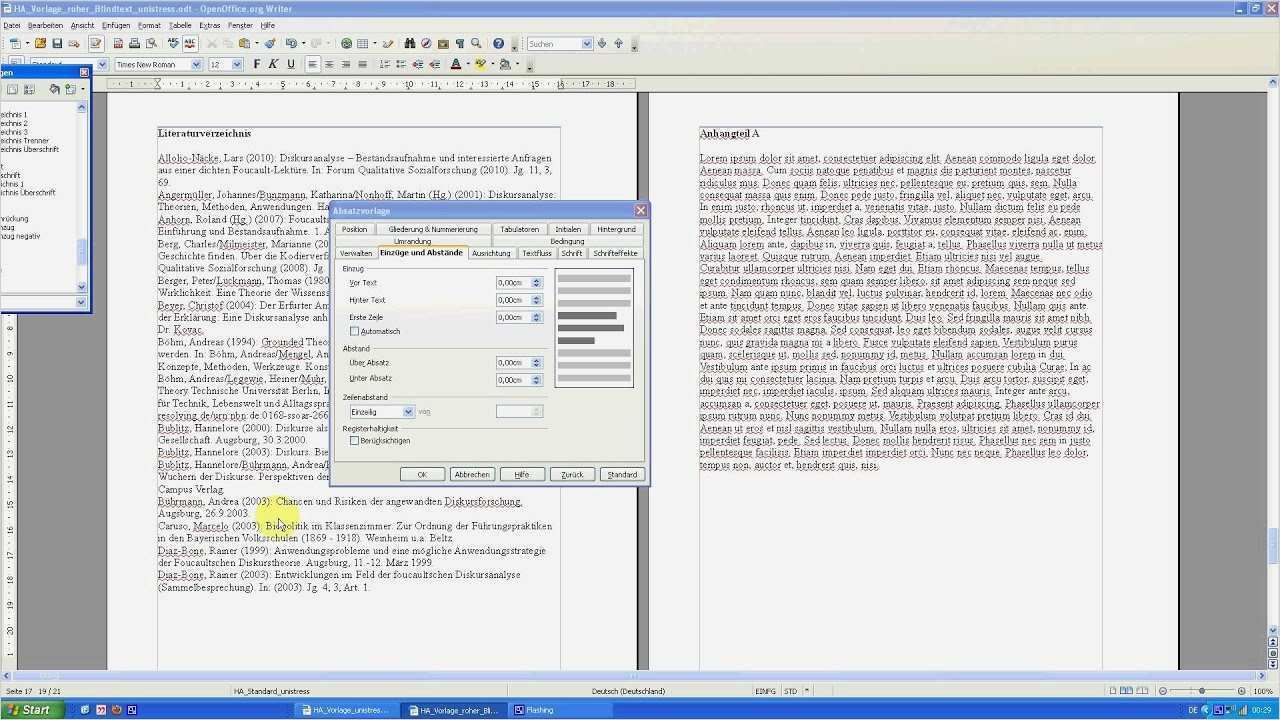Click the Standard button in dialog

[622, 474]
